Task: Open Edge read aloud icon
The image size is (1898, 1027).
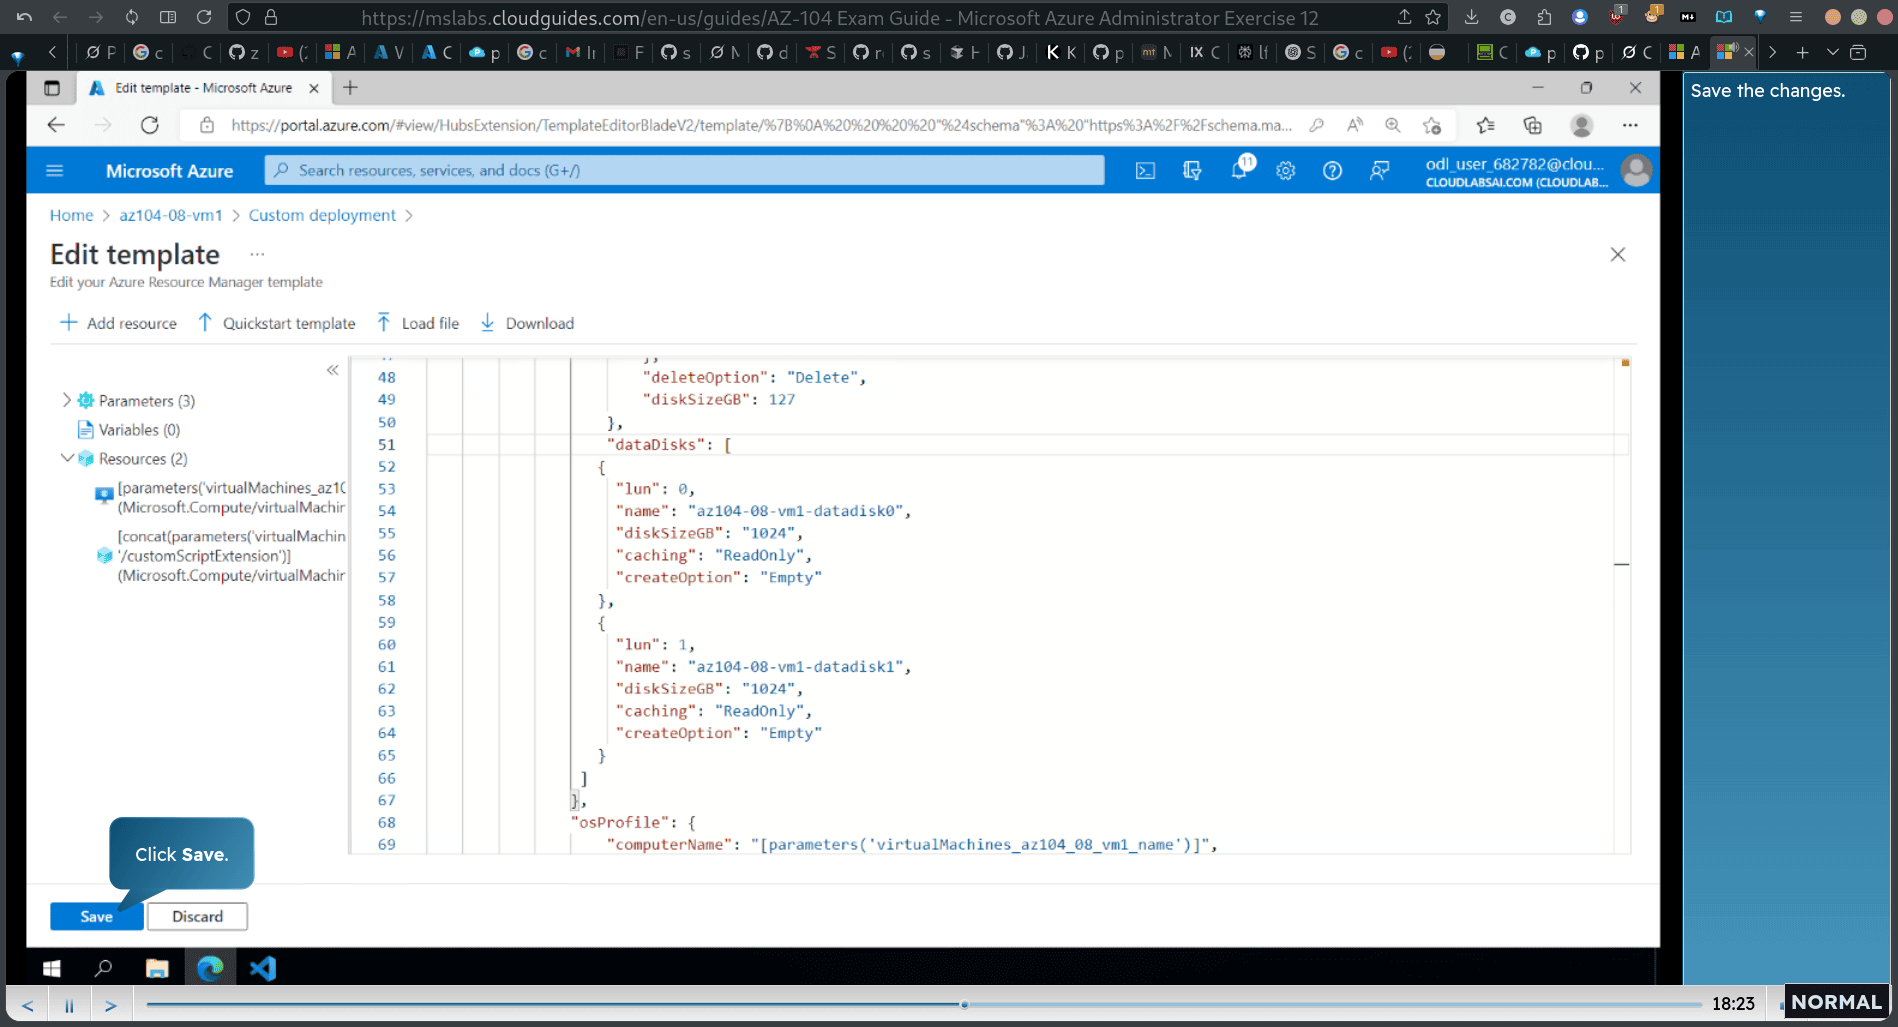Action: pyautogui.click(x=1354, y=125)
